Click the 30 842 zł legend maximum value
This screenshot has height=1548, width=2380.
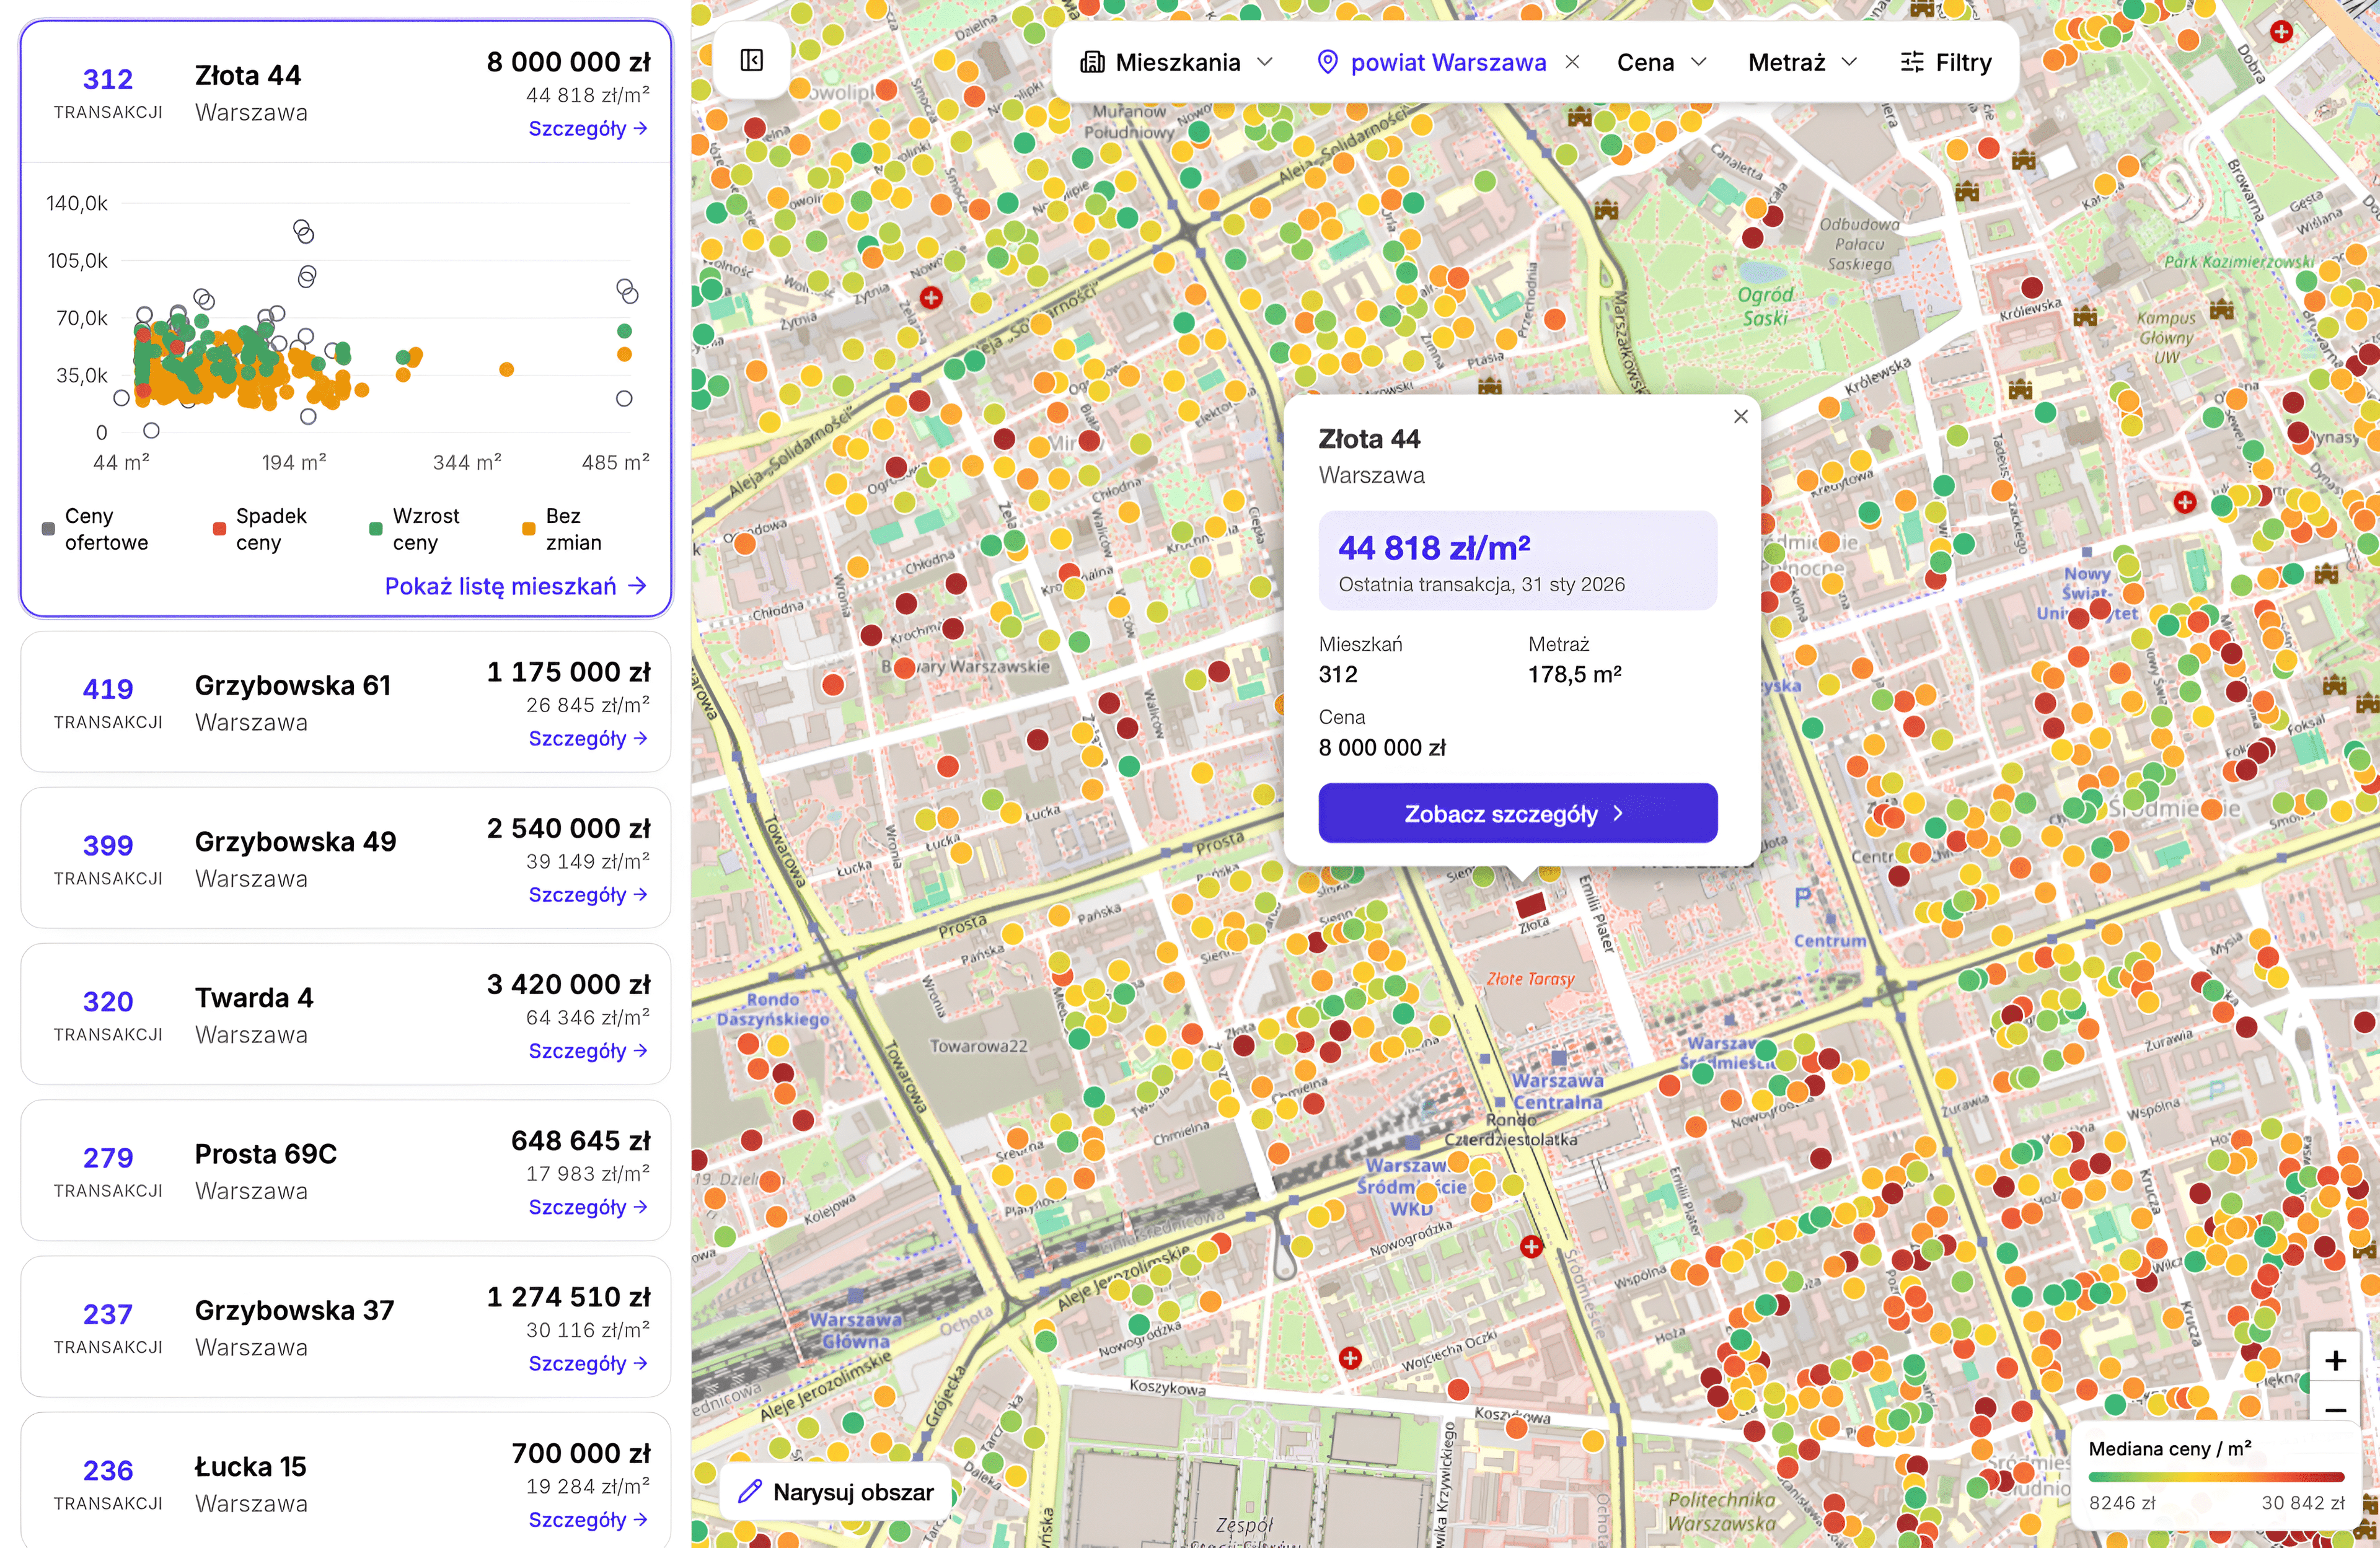(x=2303, y=1502)
